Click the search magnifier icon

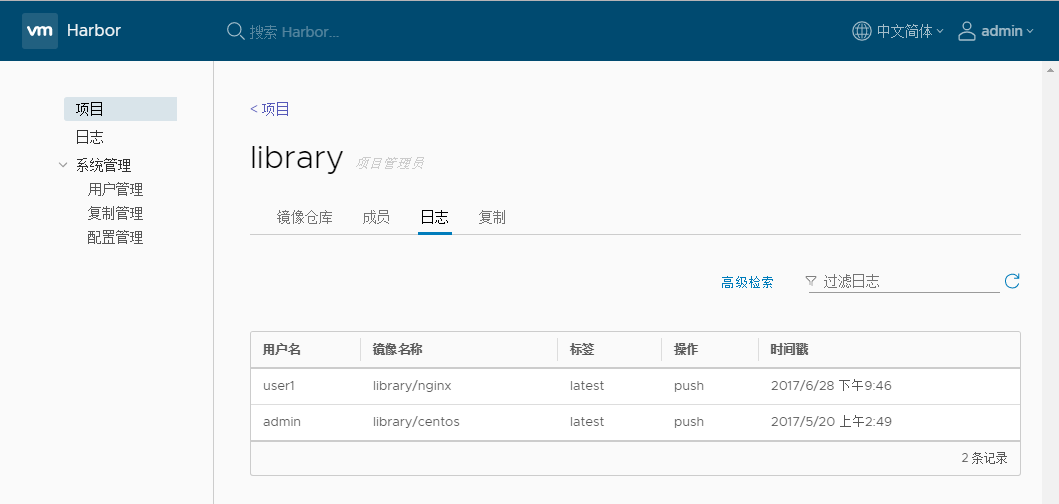[235, 31]
